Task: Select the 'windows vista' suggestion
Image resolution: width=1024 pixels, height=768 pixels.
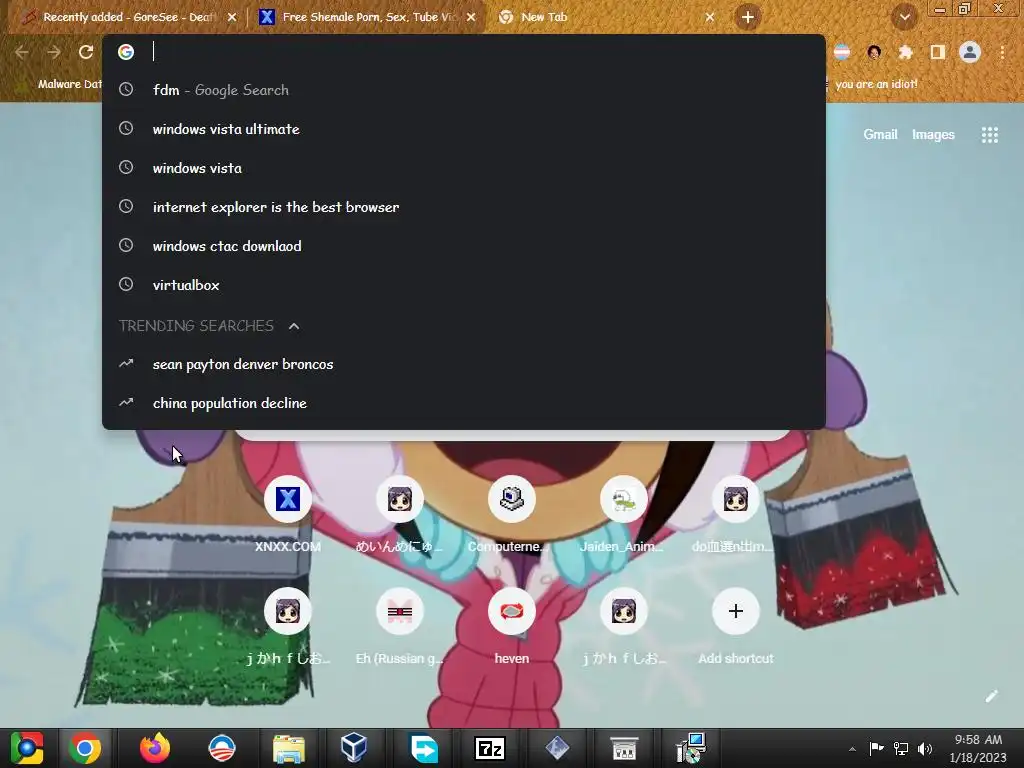Action: (x=464, y=168)
